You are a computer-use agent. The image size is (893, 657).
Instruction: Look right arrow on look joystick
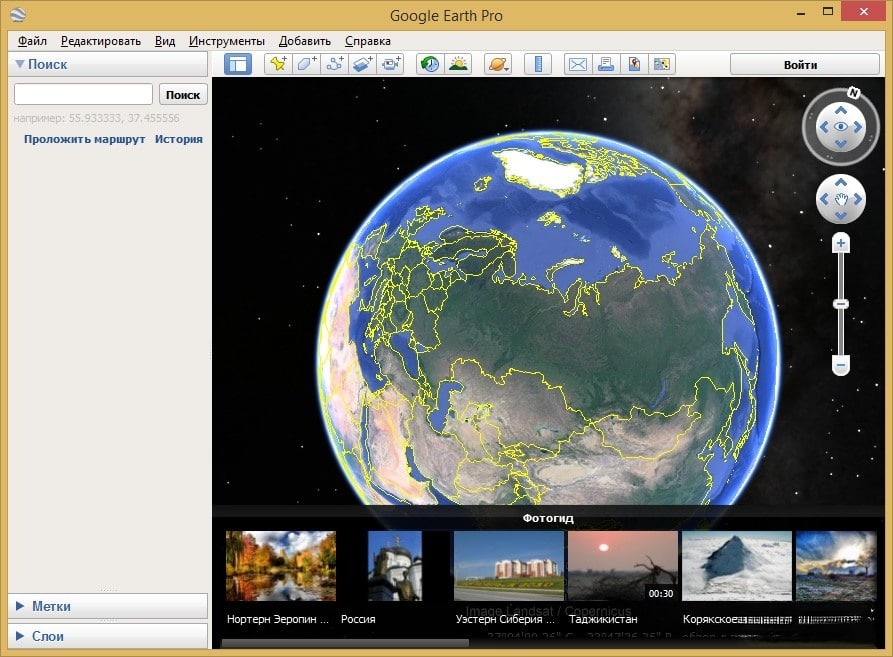[858, 127]
